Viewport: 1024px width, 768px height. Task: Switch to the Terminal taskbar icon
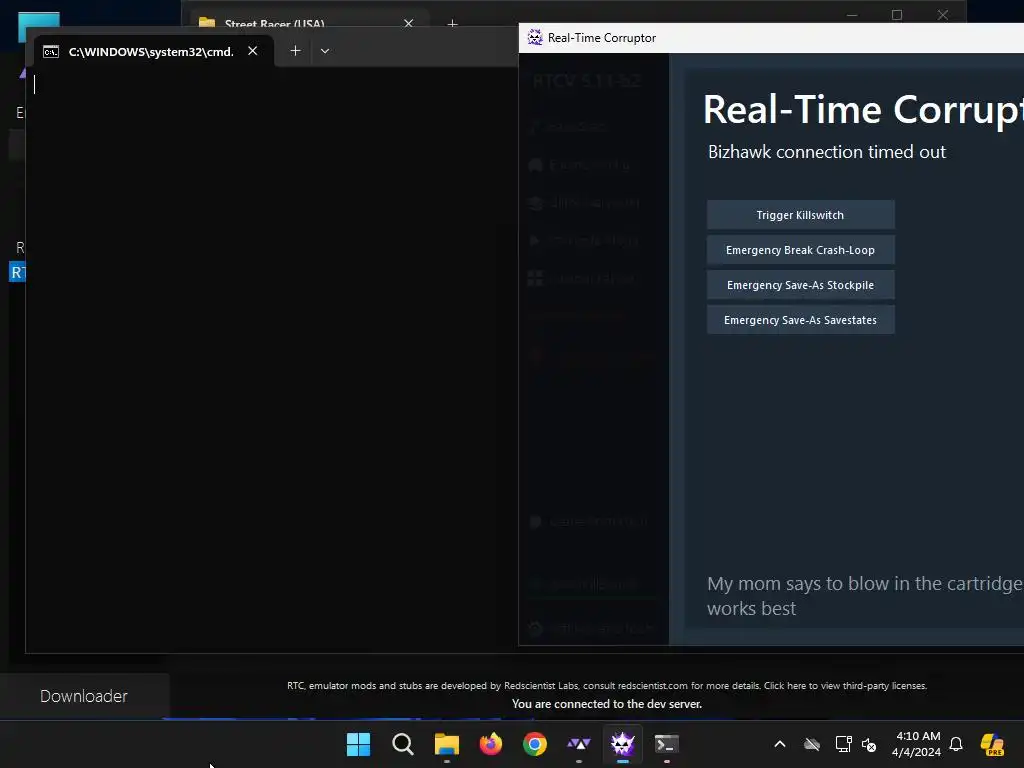pos(667,744)
